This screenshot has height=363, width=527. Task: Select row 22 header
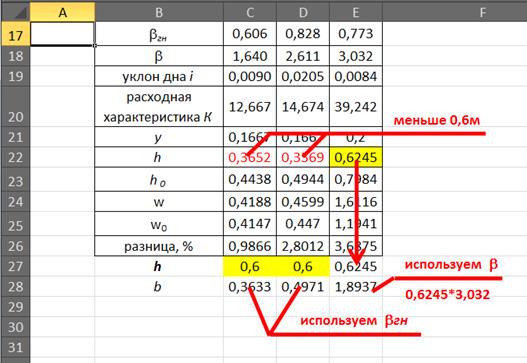(15, 157)
